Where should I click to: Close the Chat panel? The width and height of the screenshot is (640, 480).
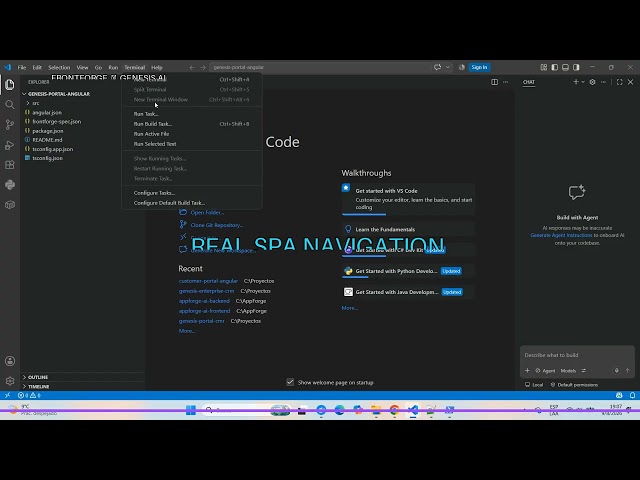coord(631,82)
